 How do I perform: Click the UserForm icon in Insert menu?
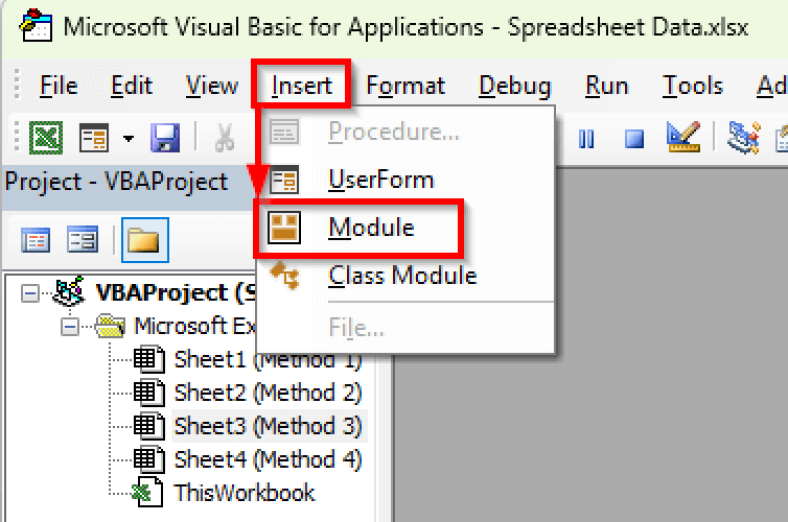(284, 180)
